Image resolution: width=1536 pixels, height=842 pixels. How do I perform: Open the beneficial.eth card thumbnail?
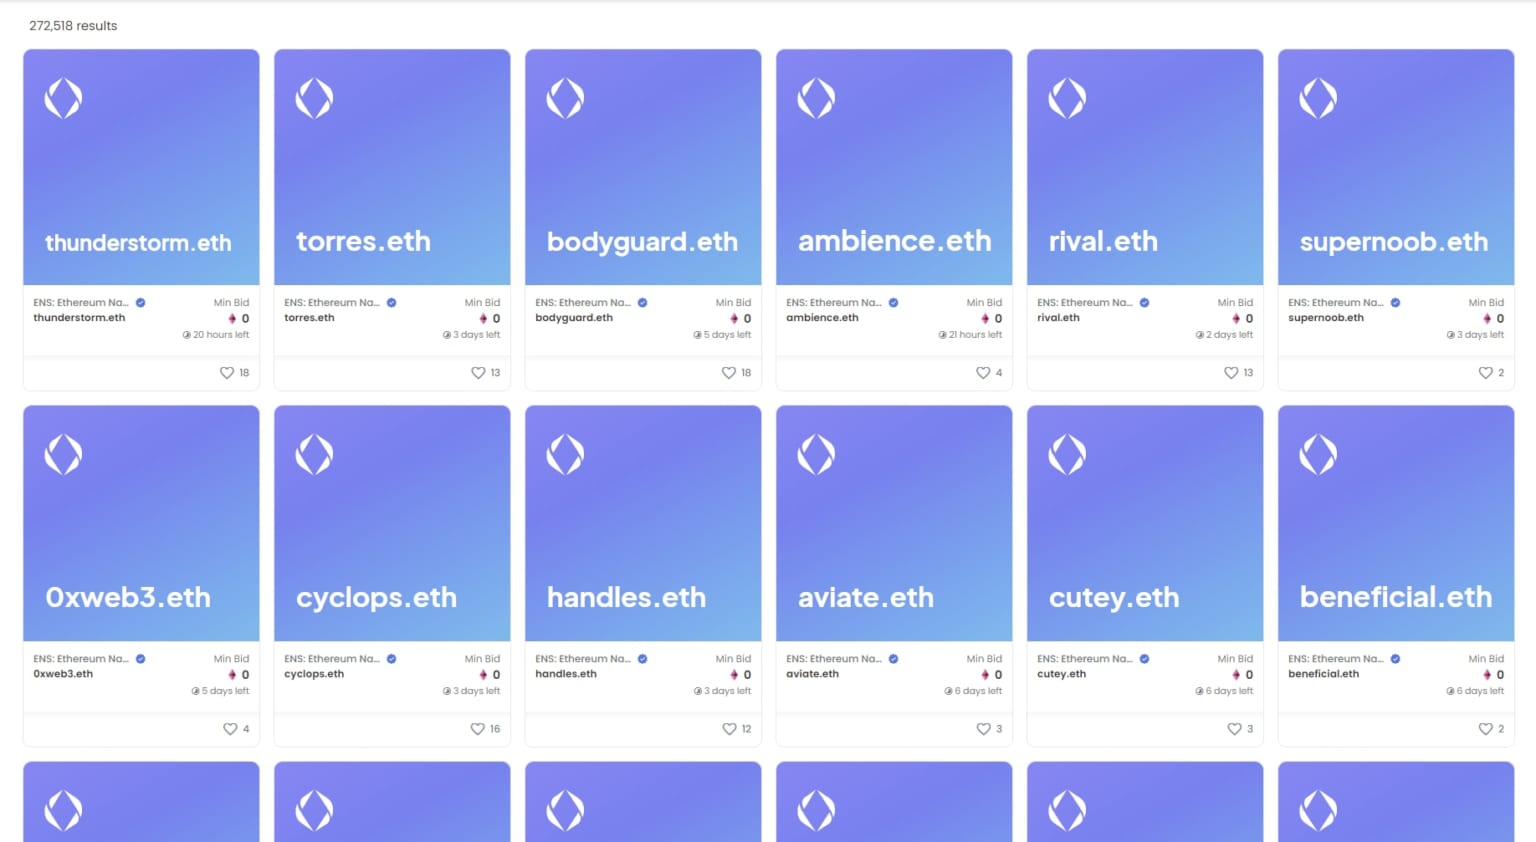point(1395,522)
